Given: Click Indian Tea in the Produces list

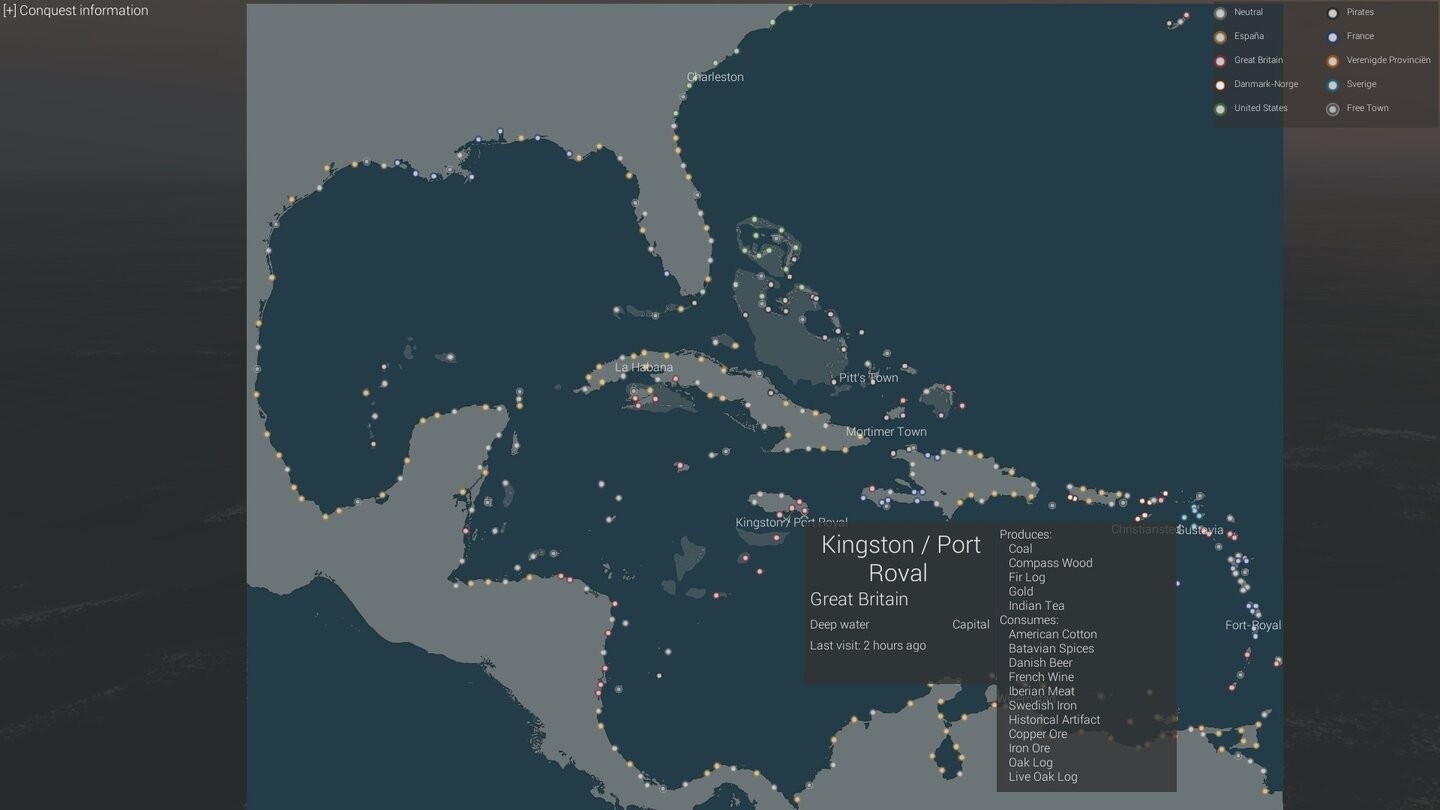Looking at the screenshot, I should [1036, 605].
